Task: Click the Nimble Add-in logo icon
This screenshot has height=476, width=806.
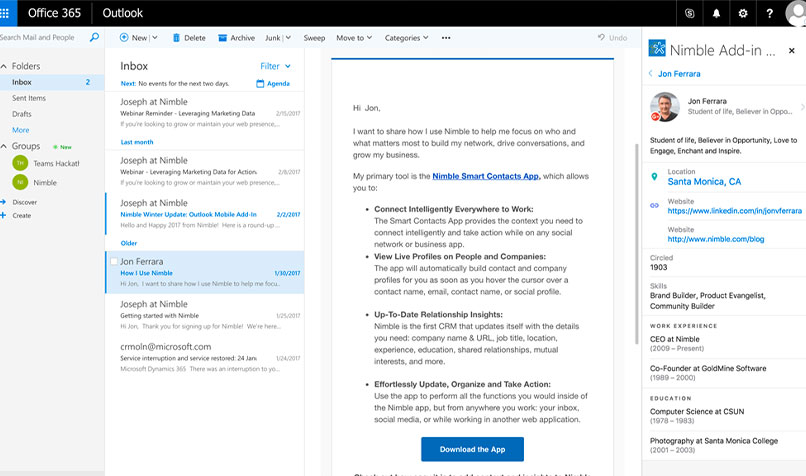Action: [x=657, y=49]
